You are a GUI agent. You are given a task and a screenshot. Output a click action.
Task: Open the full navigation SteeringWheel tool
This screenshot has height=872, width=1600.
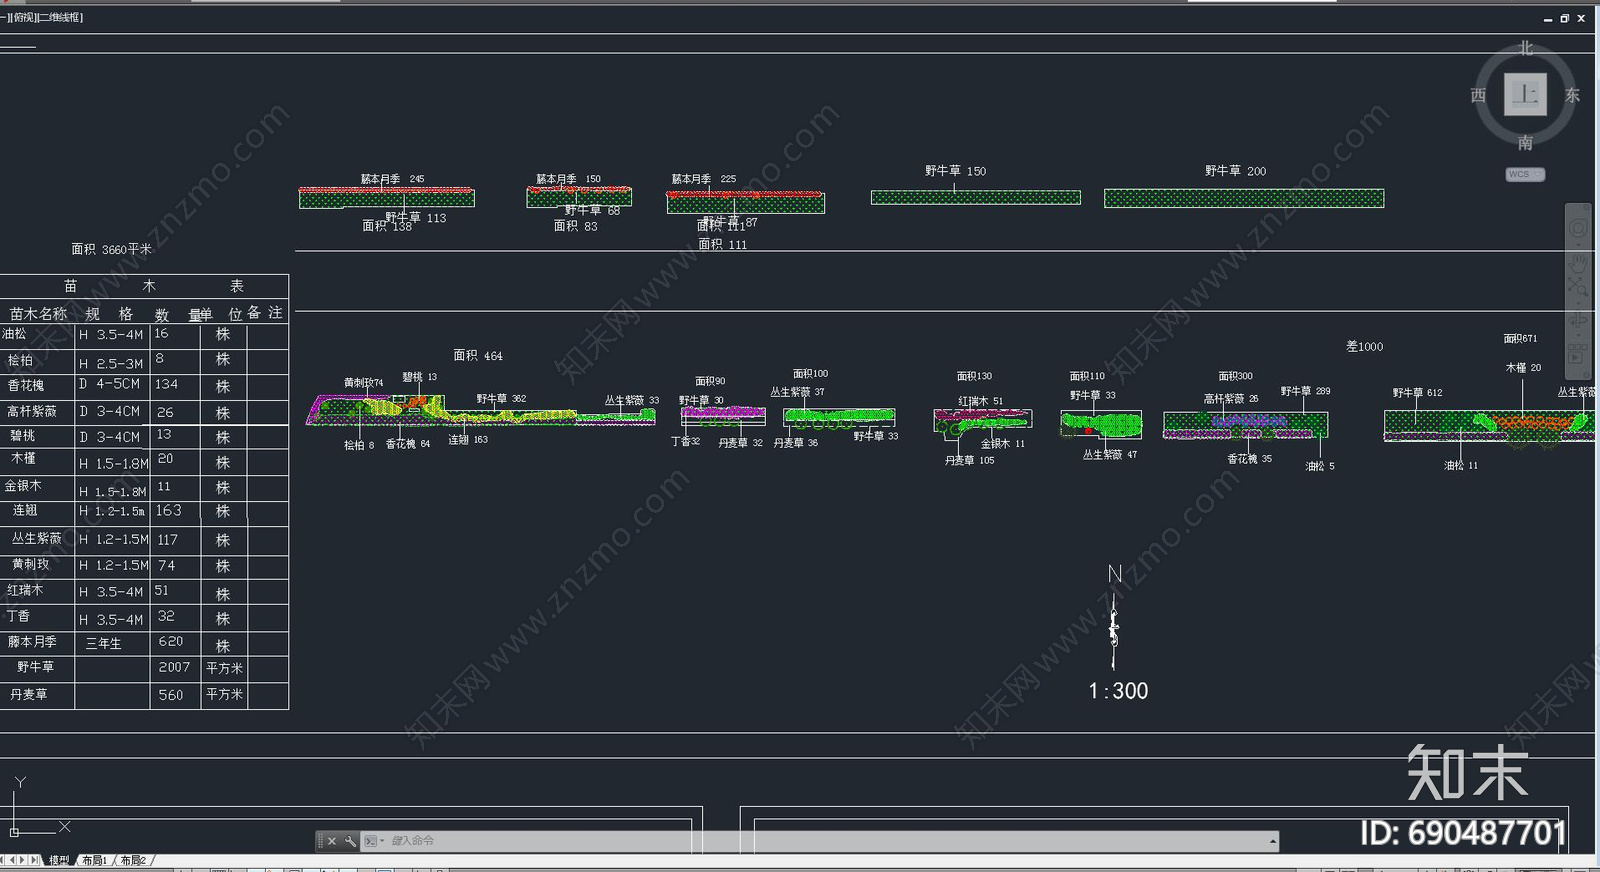click(1577, 228)
